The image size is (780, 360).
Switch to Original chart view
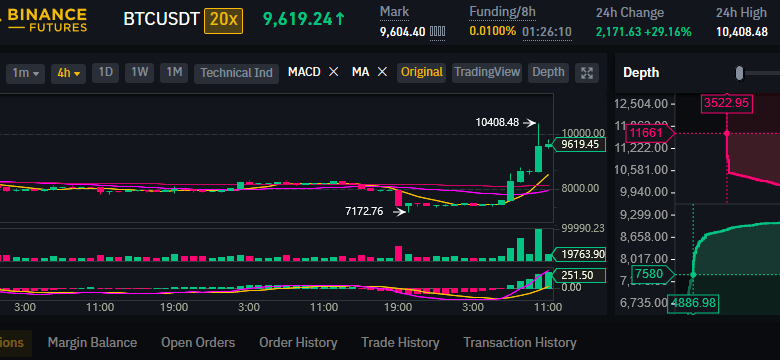tap(421, 73)
